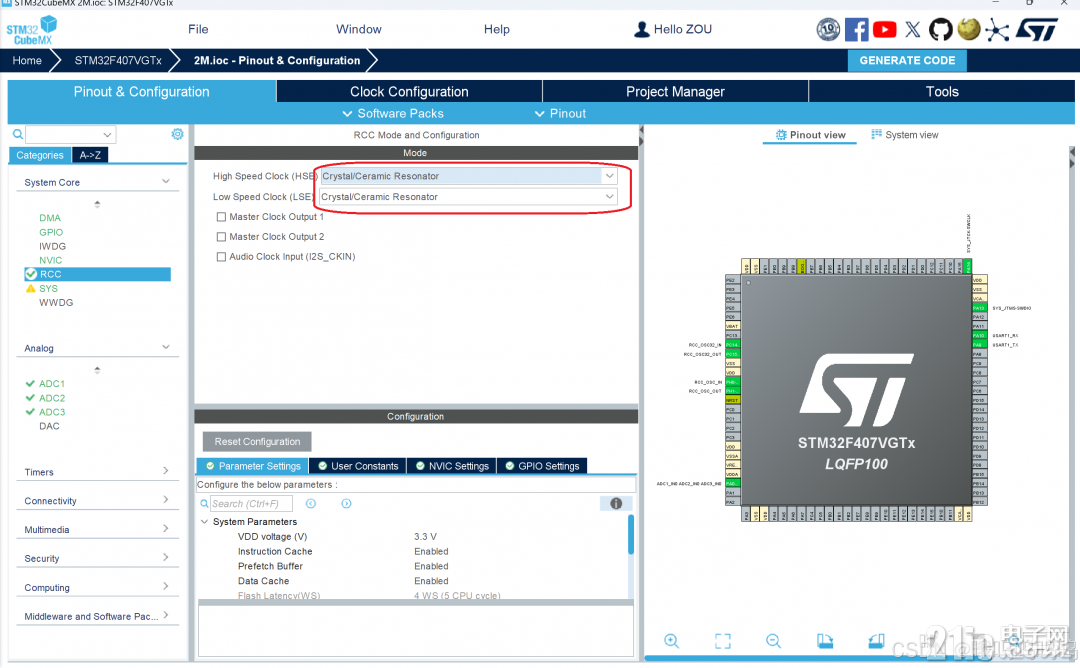The width and height of the screenshot is (1080, 668).
Task: Switch to A->Z sorting tab
Action: [90, 155]
